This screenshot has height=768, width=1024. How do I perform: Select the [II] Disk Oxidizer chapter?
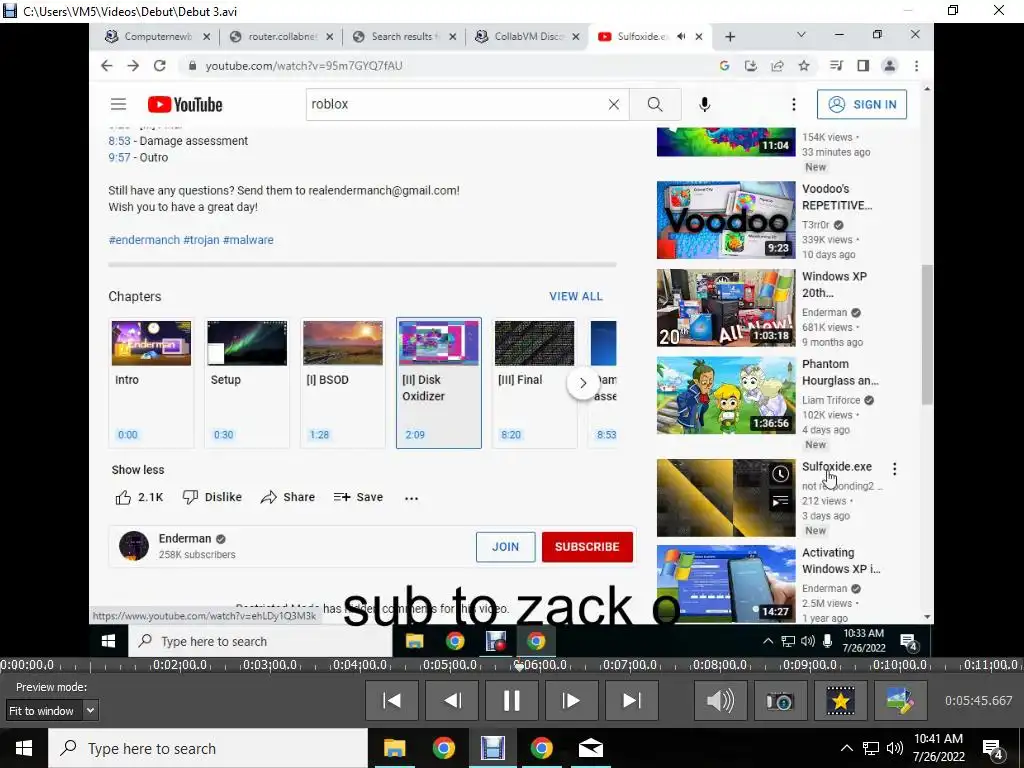(x=439, y=383)
